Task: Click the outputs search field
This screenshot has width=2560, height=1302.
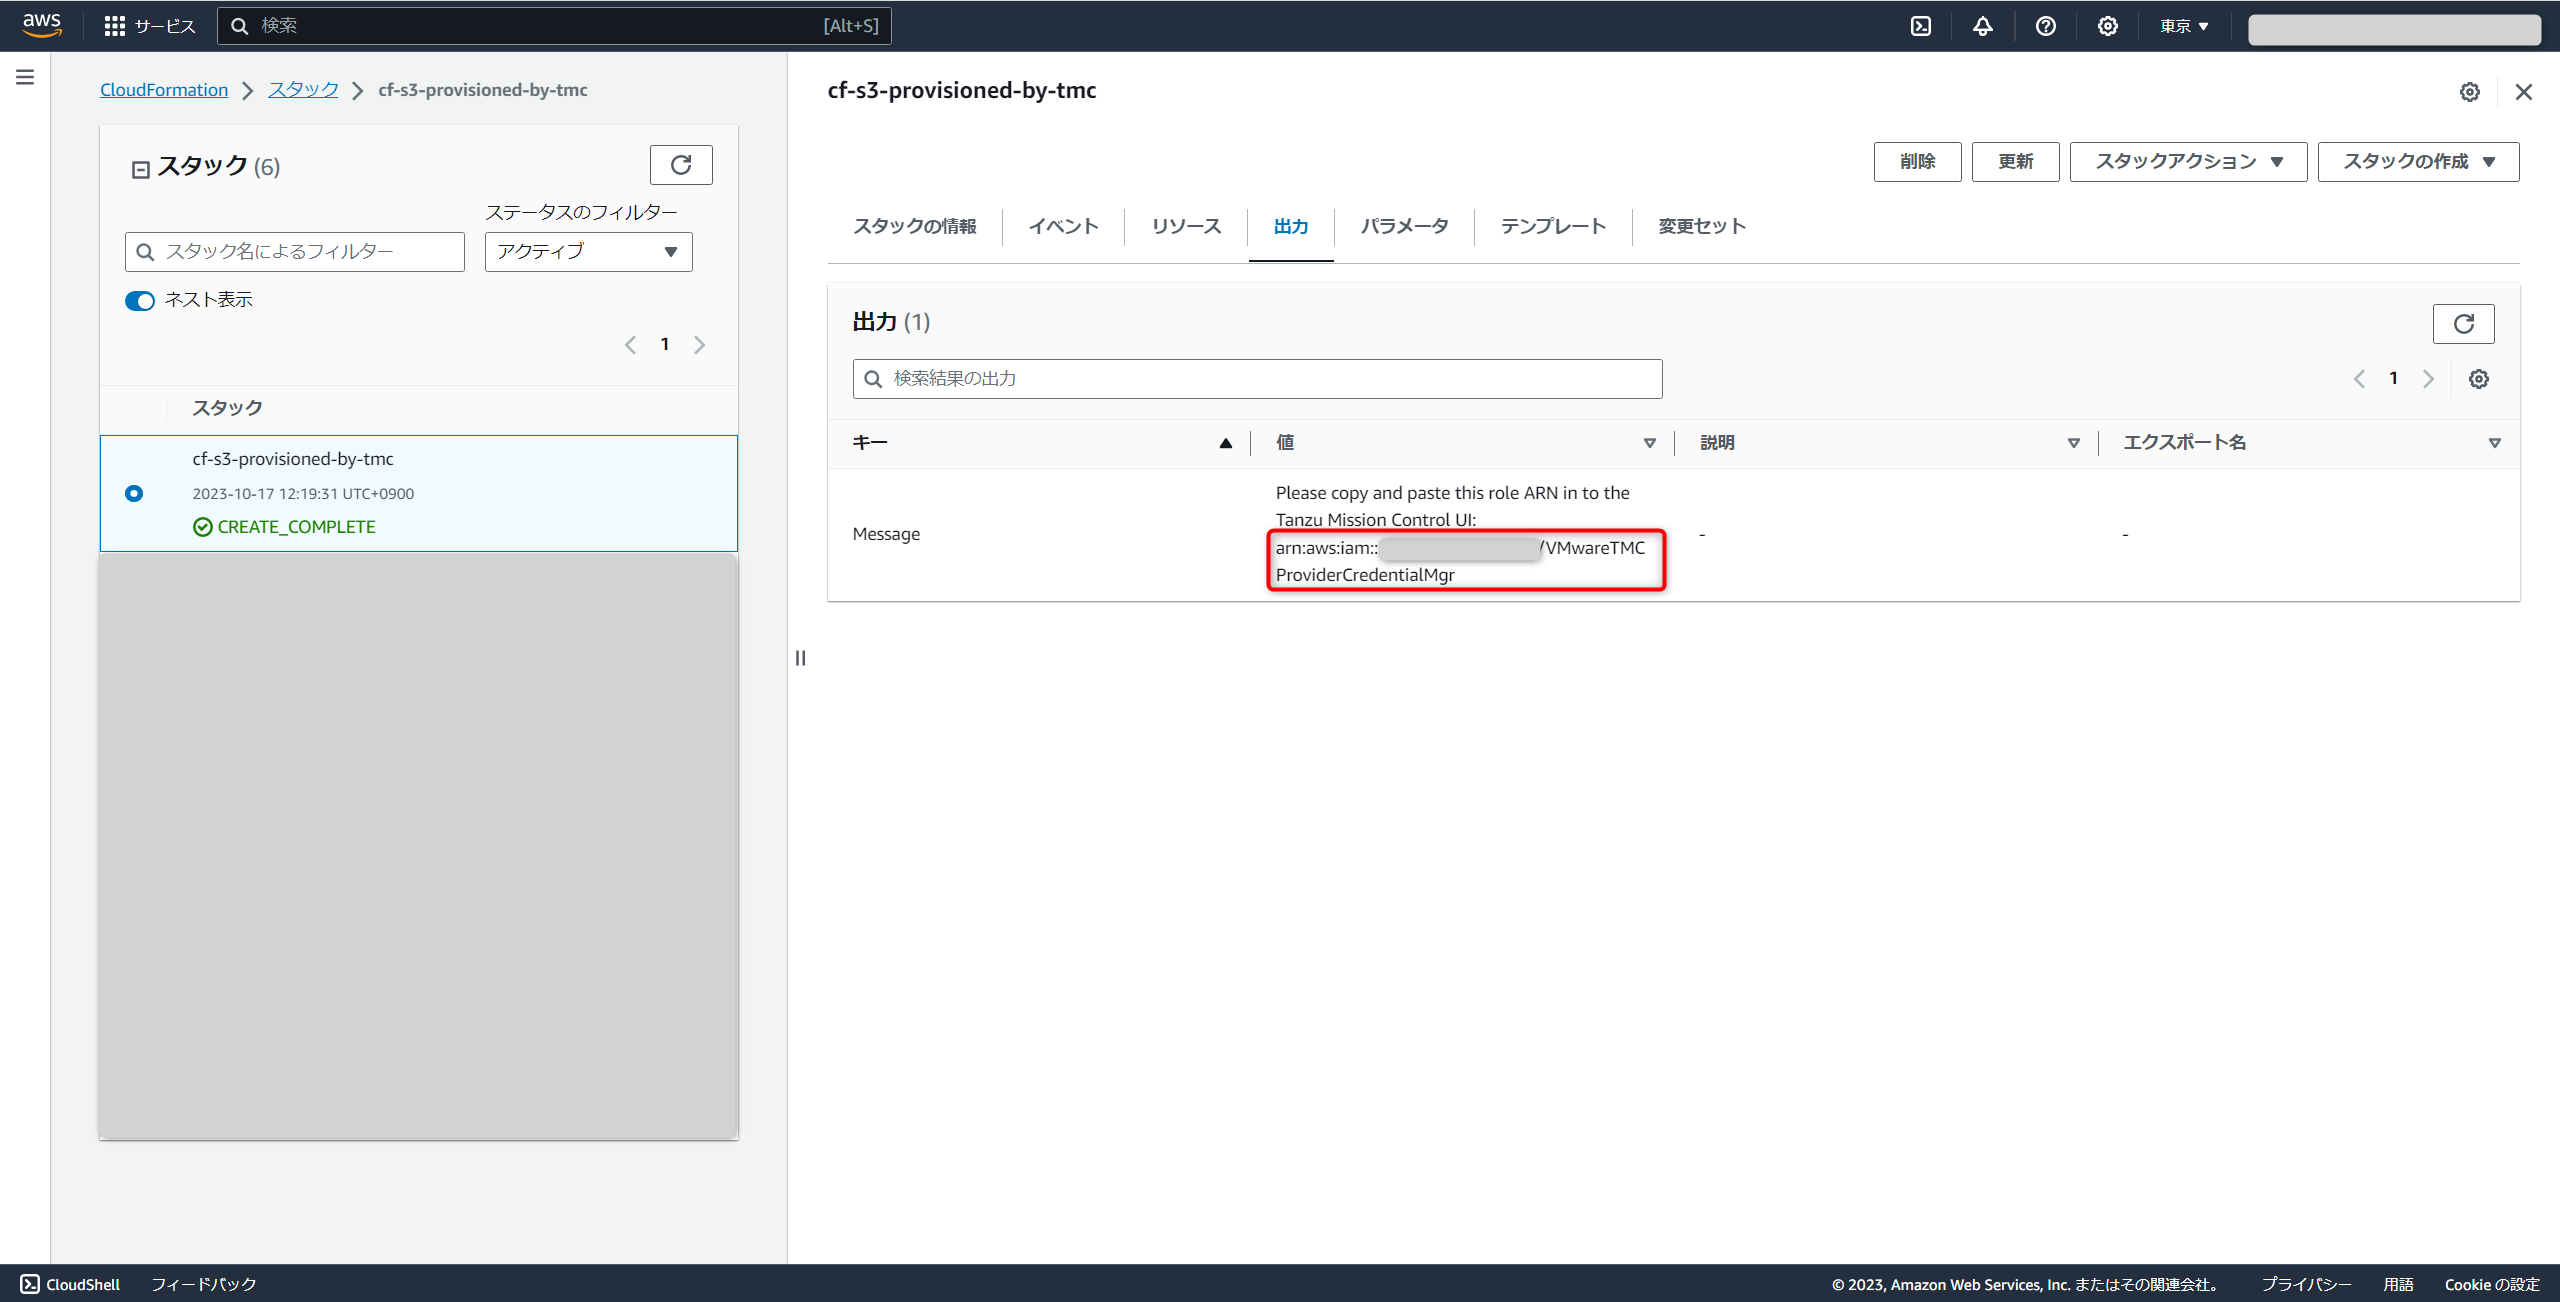Action: [1257, 379]
